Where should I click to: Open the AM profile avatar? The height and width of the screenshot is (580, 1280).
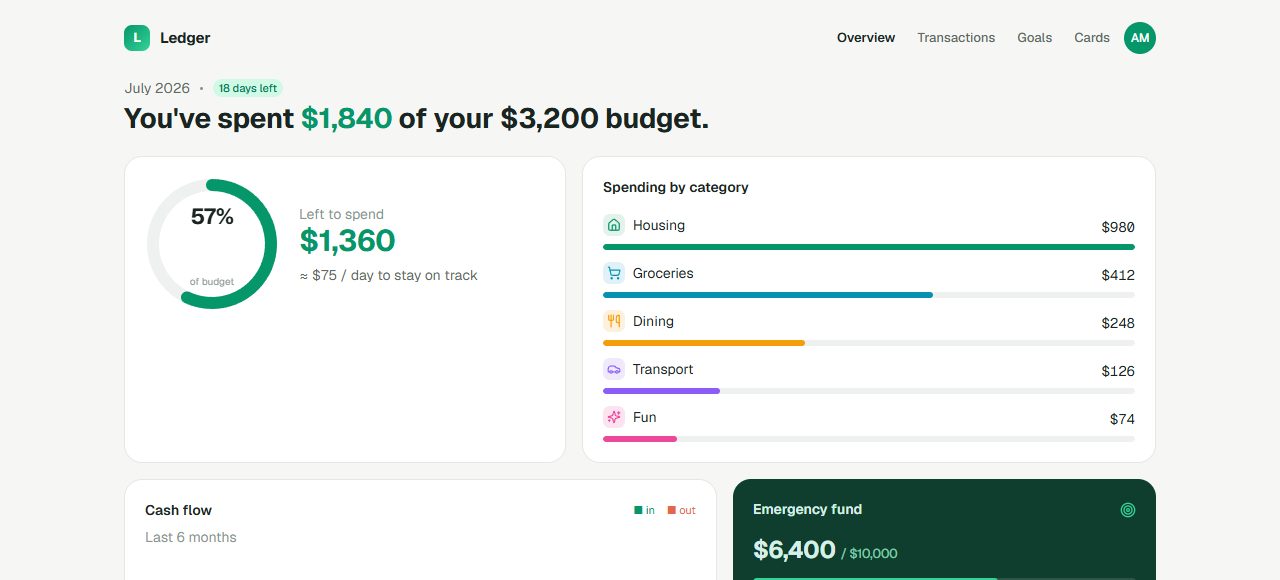1140,38
